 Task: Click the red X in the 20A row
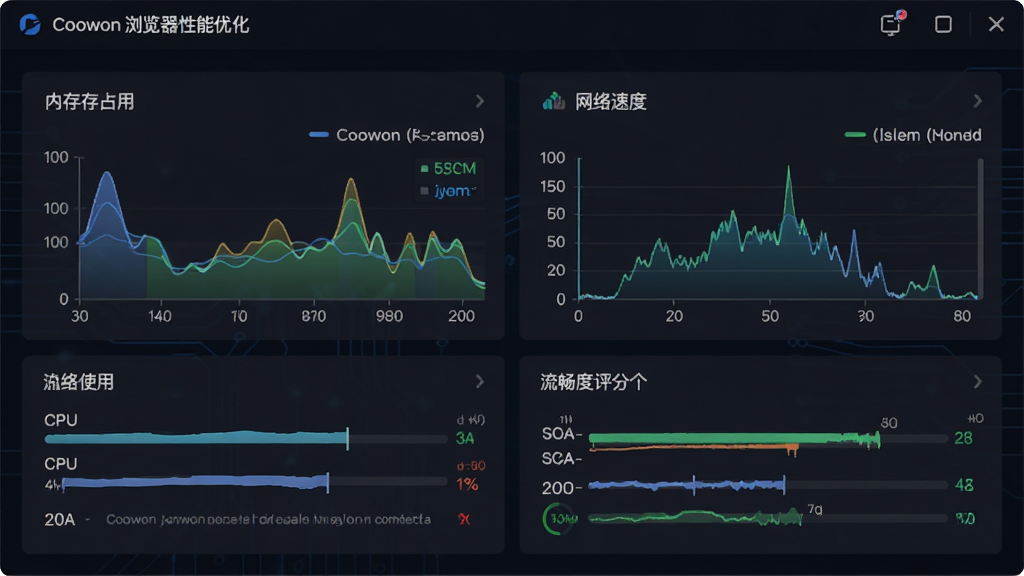tap(464, 519)
